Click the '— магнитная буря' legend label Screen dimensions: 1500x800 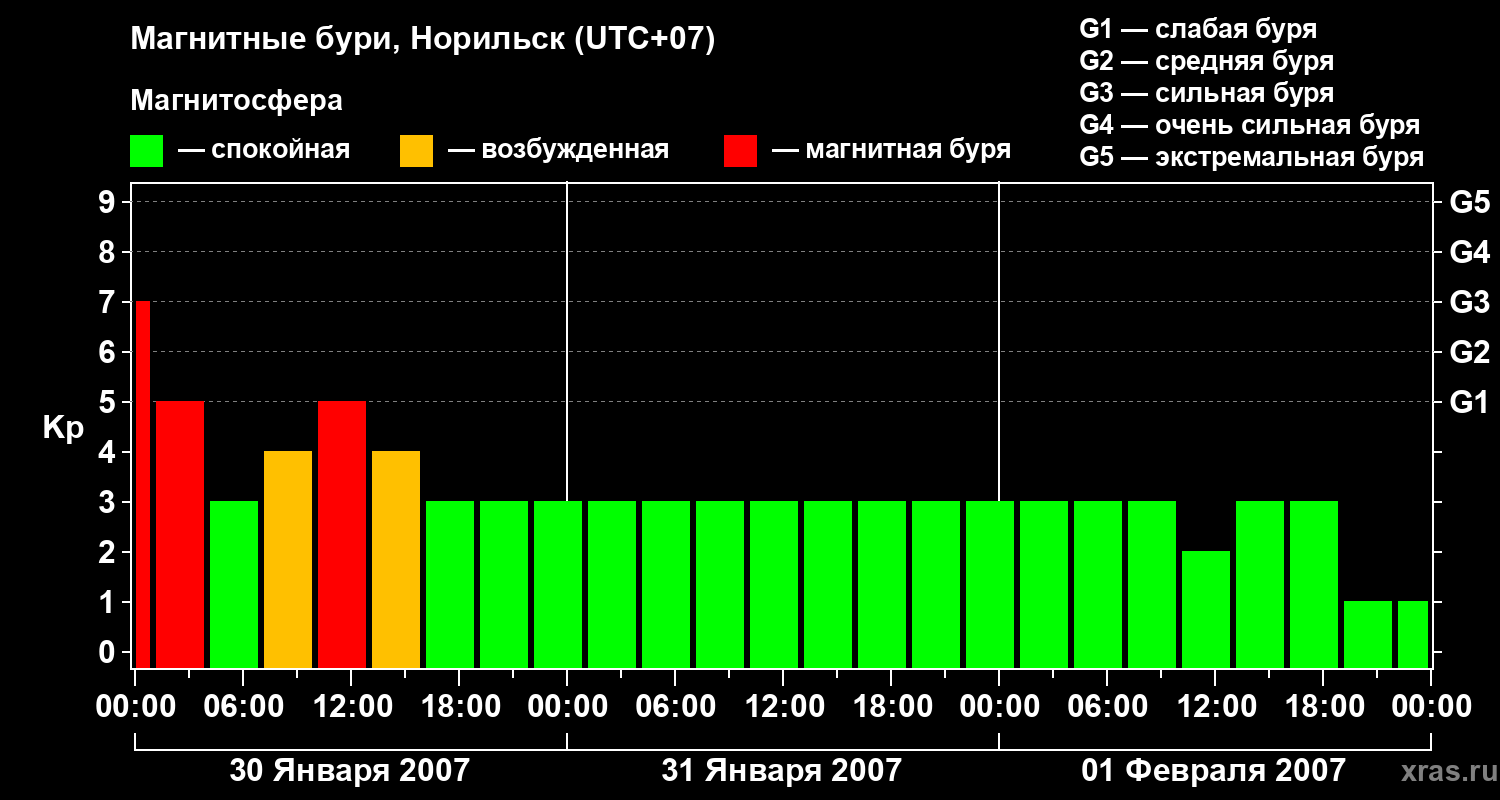tap(891, 150)
